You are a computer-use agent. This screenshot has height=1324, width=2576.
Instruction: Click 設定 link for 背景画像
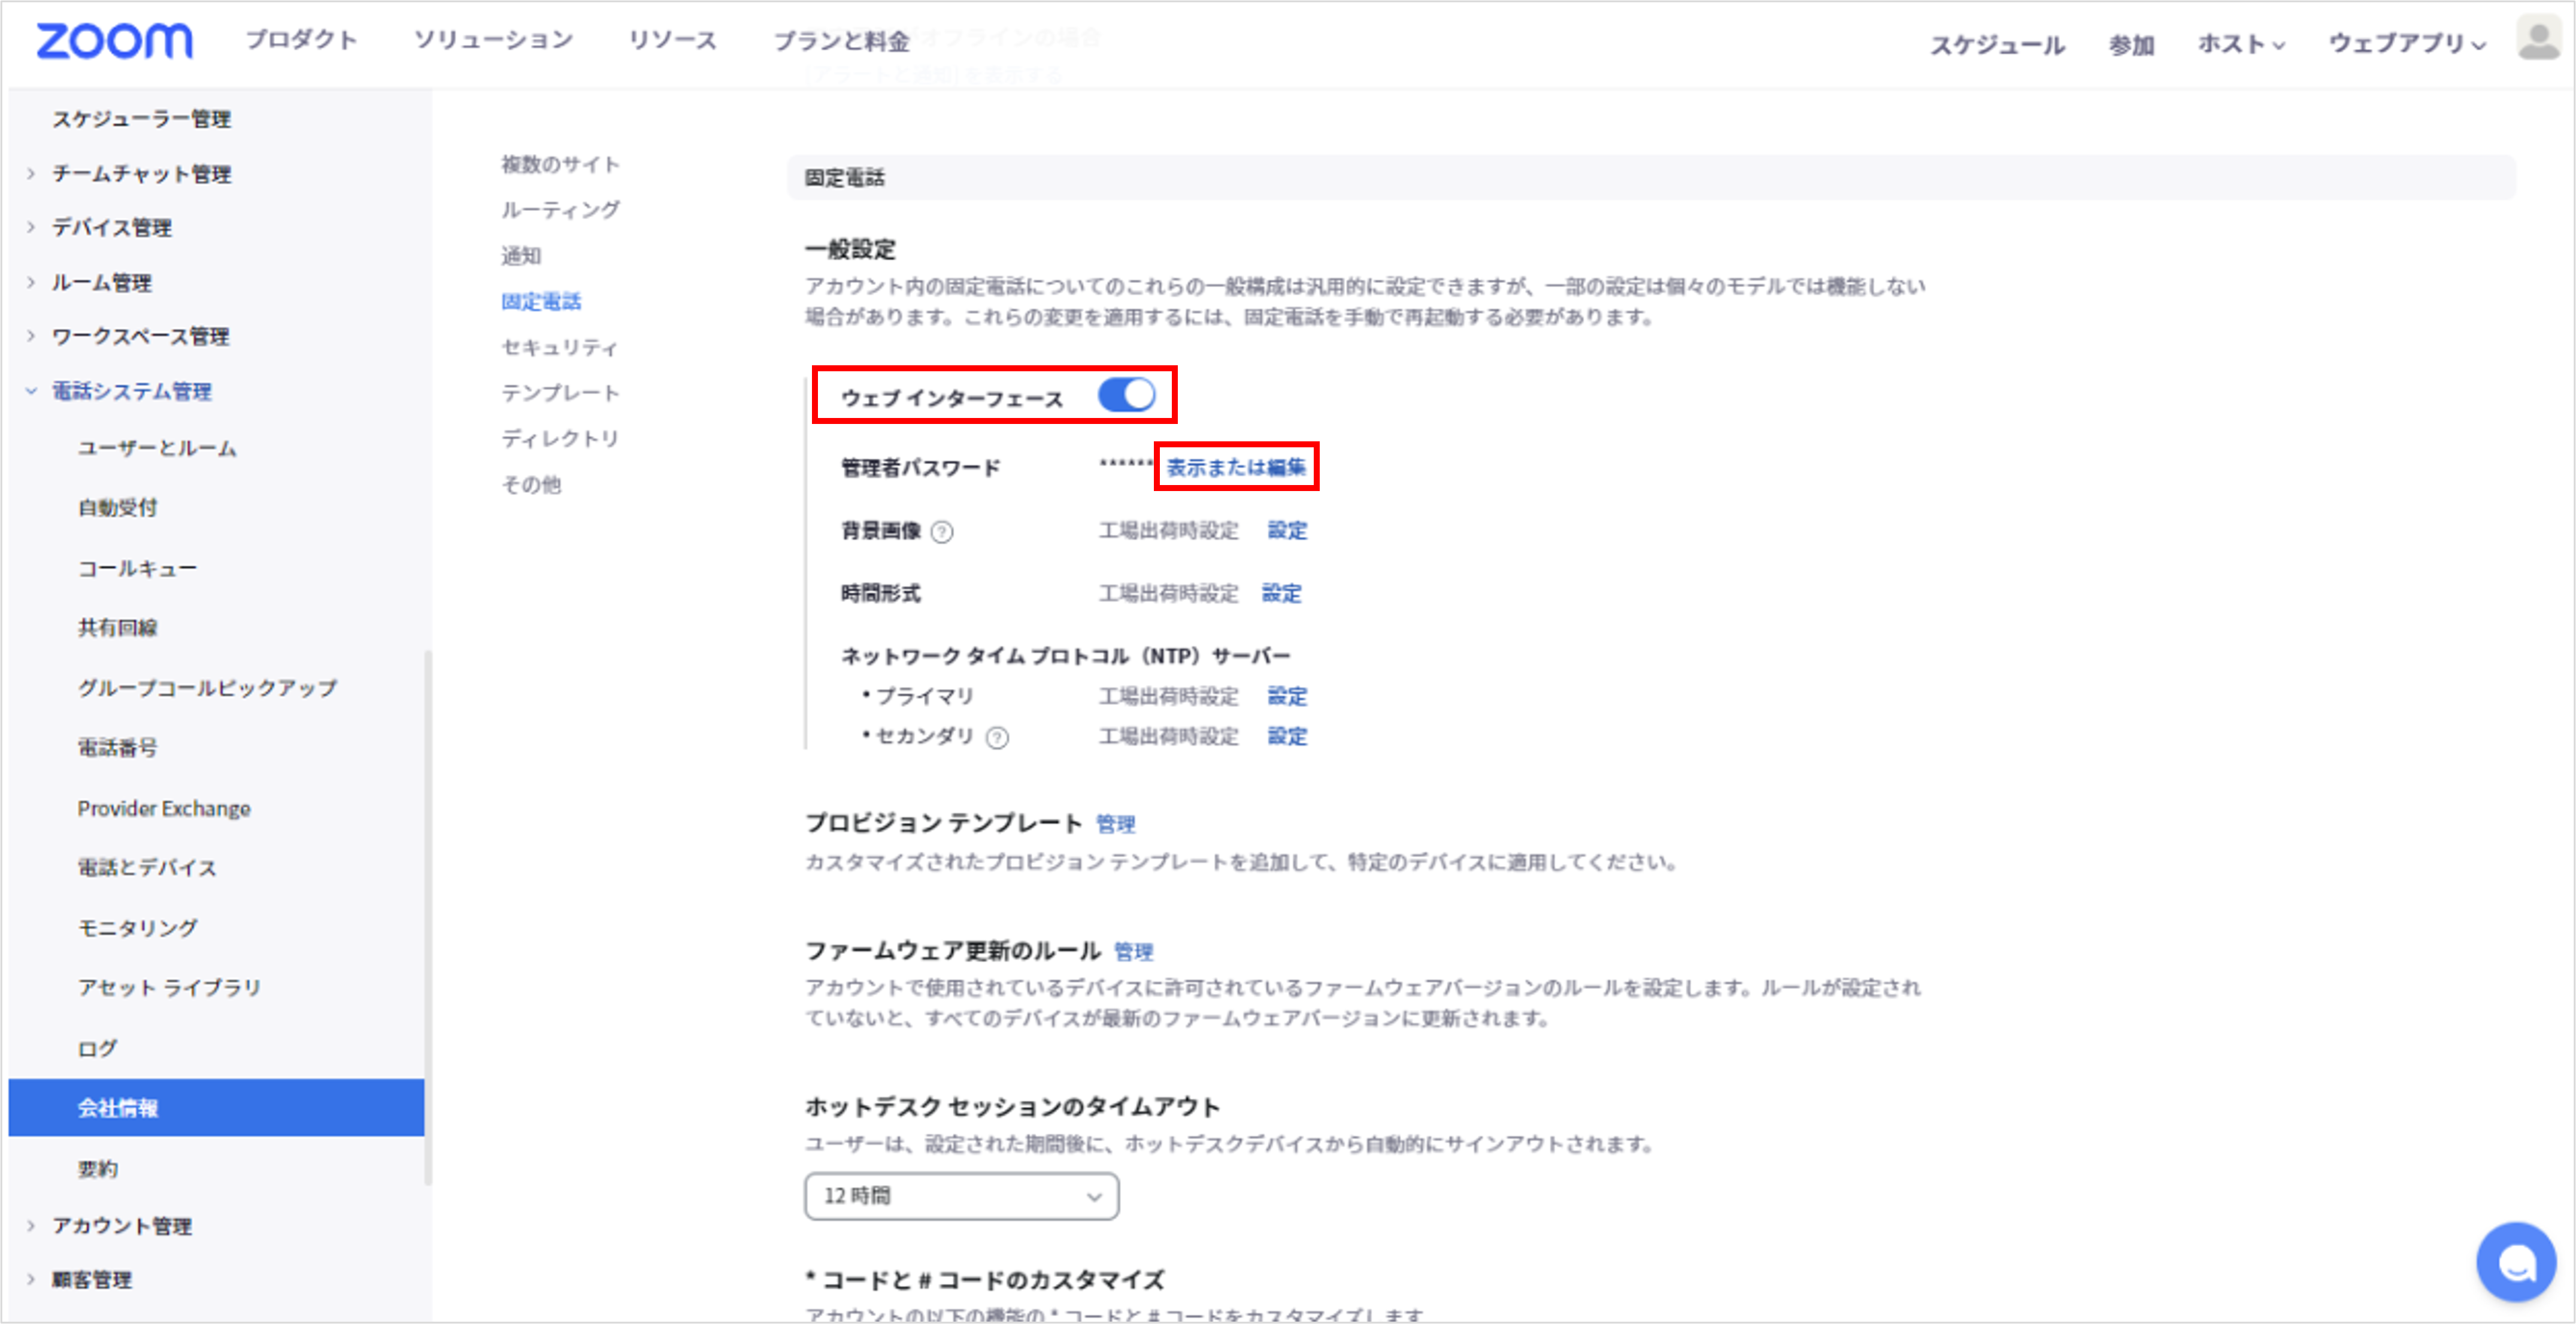[1287, 531]
